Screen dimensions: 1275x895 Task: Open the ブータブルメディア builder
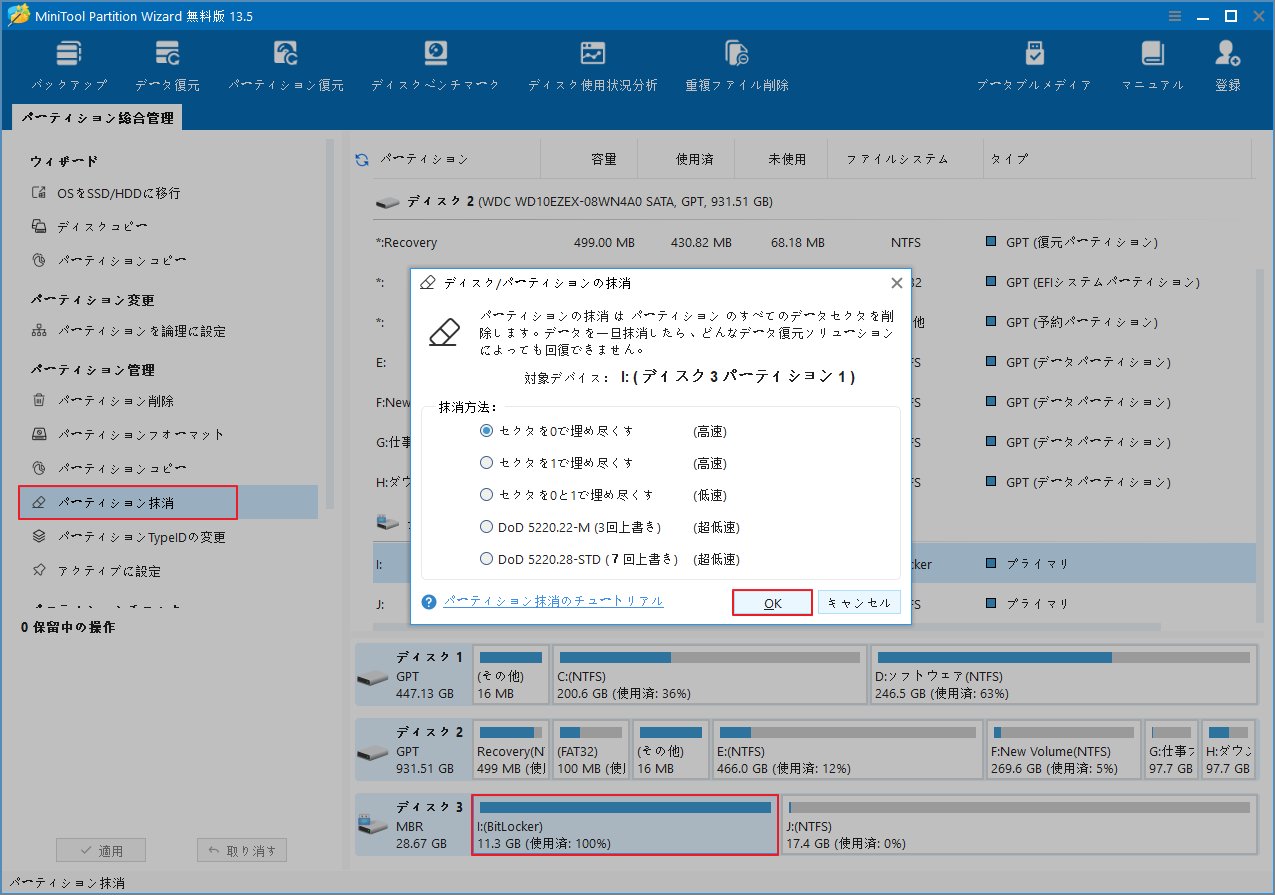tap(1034, 62)
